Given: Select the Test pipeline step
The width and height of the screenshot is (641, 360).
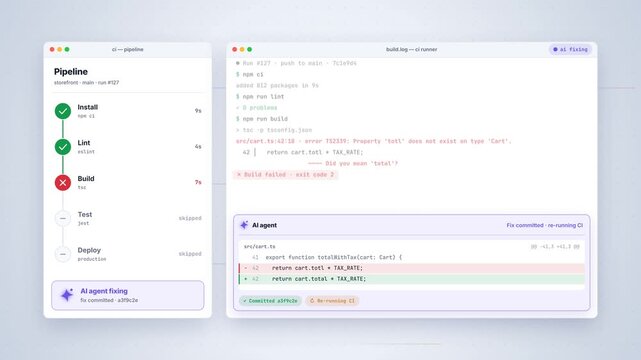Looking at the screenshot, I should (128, 218).
